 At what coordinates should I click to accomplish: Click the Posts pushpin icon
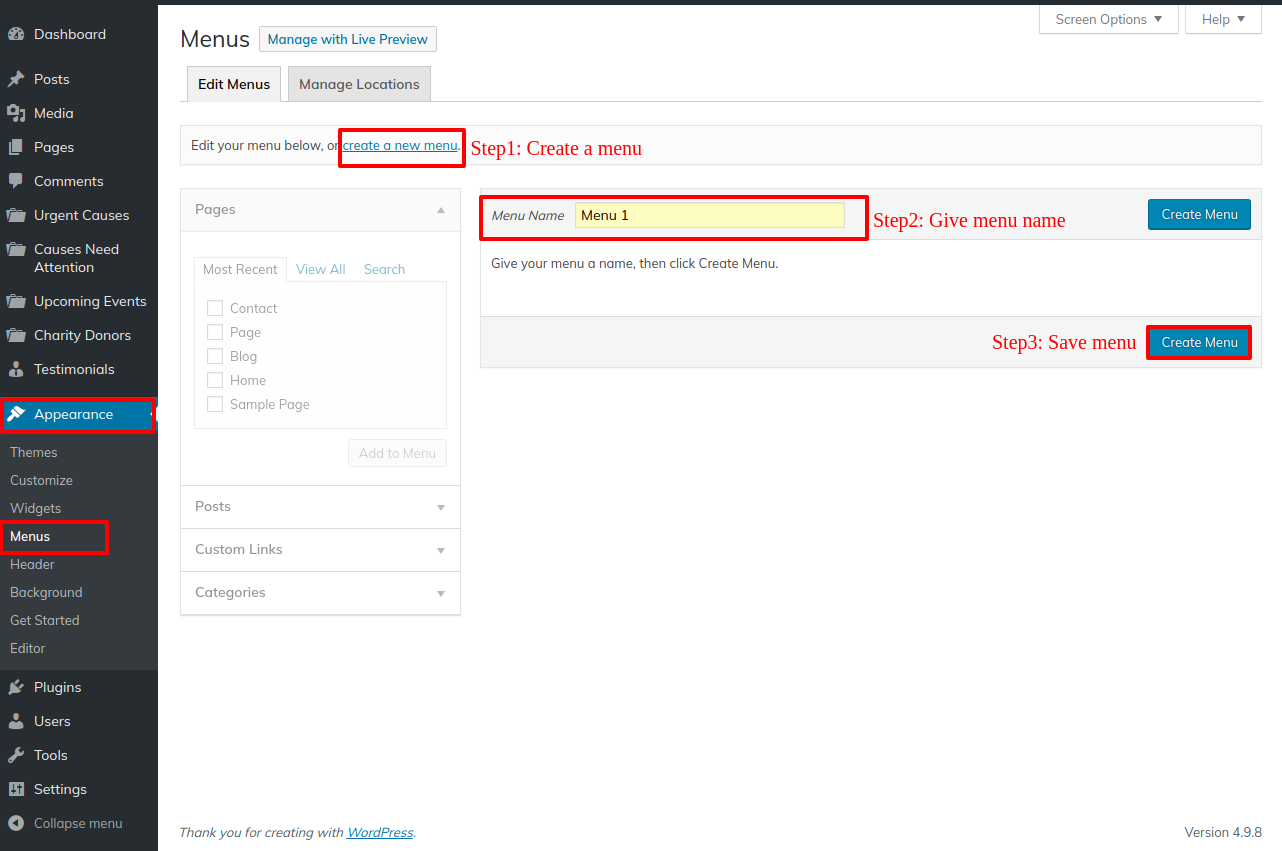[16, 79]
